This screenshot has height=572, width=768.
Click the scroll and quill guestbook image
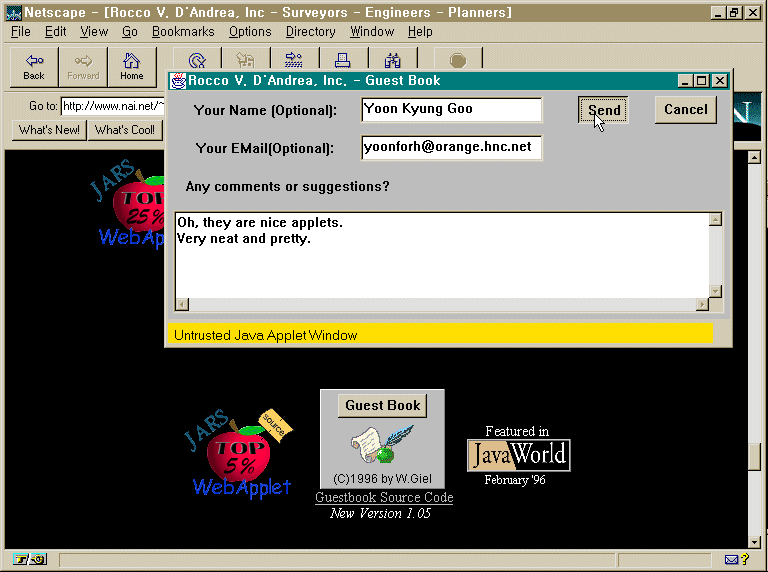382,444
